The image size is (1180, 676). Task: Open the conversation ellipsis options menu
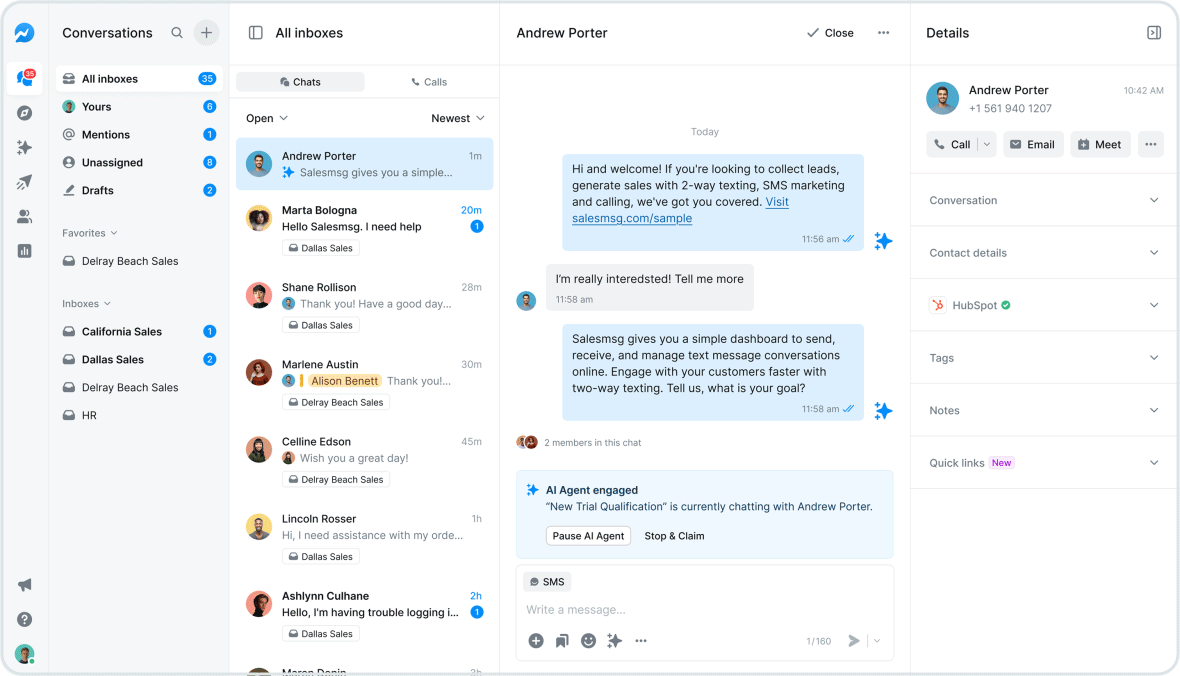[883, 32]
